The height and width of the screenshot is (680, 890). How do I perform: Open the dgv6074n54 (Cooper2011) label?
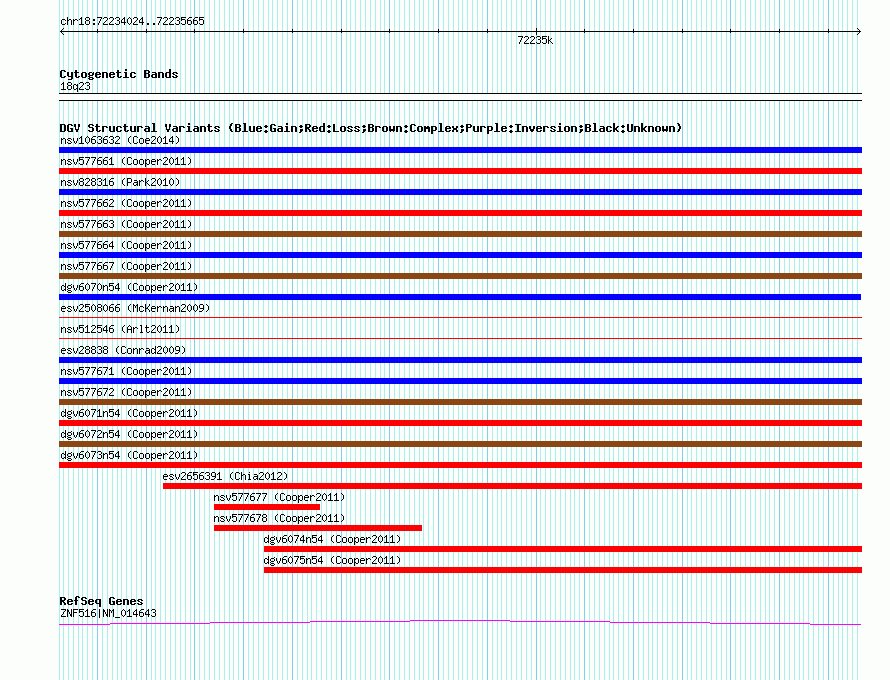(x=332, y=539)
